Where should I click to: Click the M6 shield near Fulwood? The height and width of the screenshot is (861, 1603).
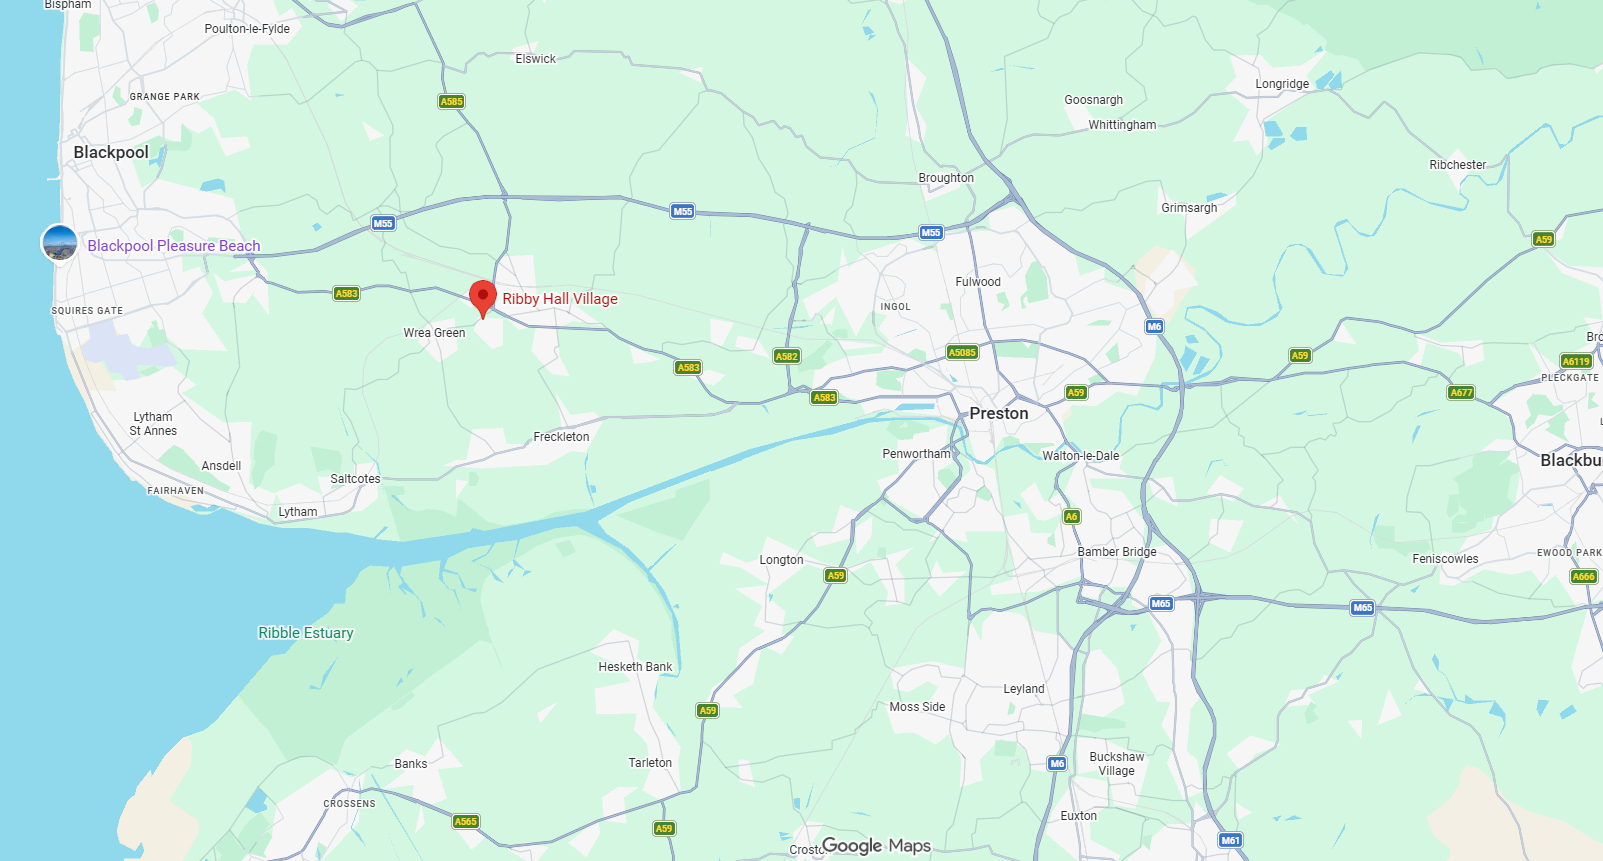[x=1154, y=327]
